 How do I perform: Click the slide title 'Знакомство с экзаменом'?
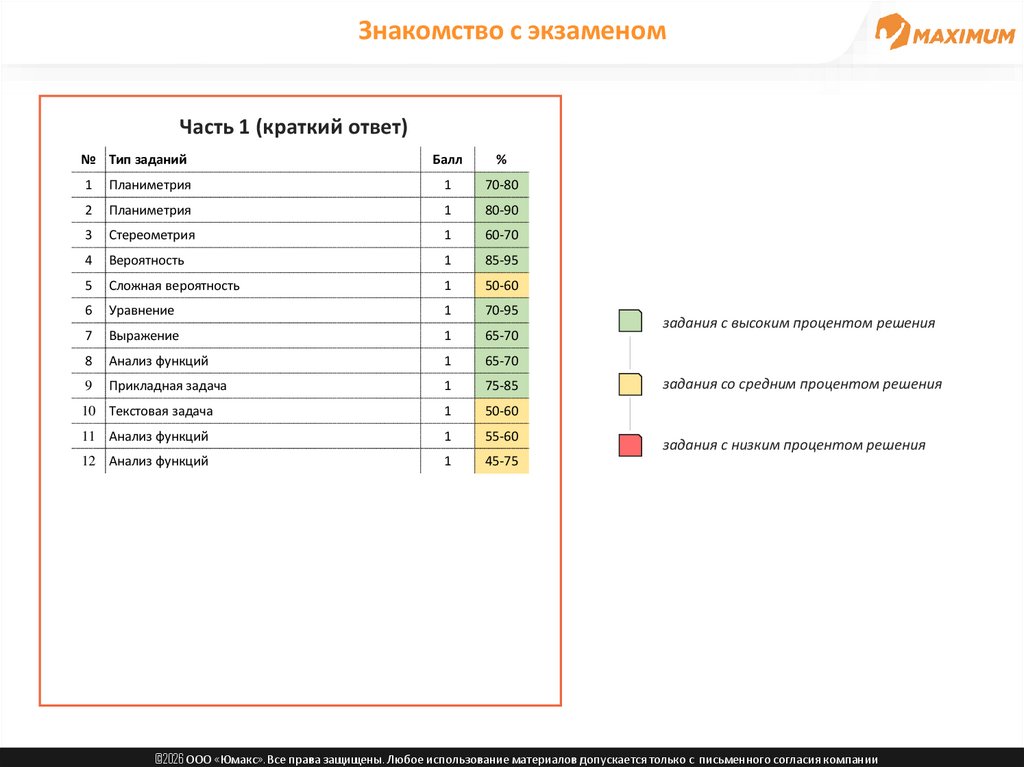[x=512, y=31]
